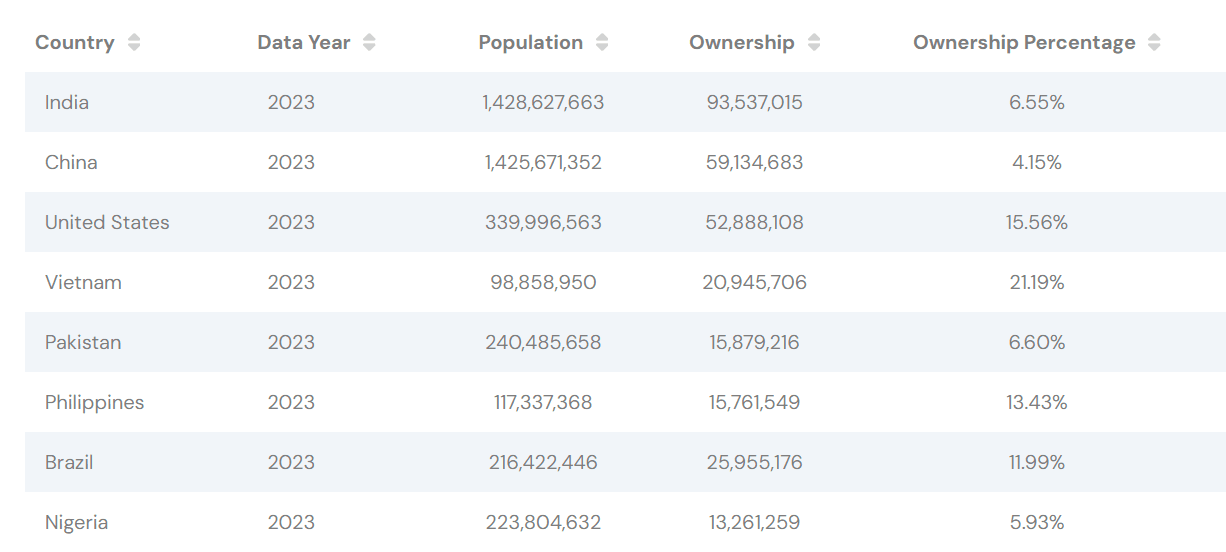This screenshot has height=552, width=1226.
Task: Select the India row country cell
Action: 67,102
